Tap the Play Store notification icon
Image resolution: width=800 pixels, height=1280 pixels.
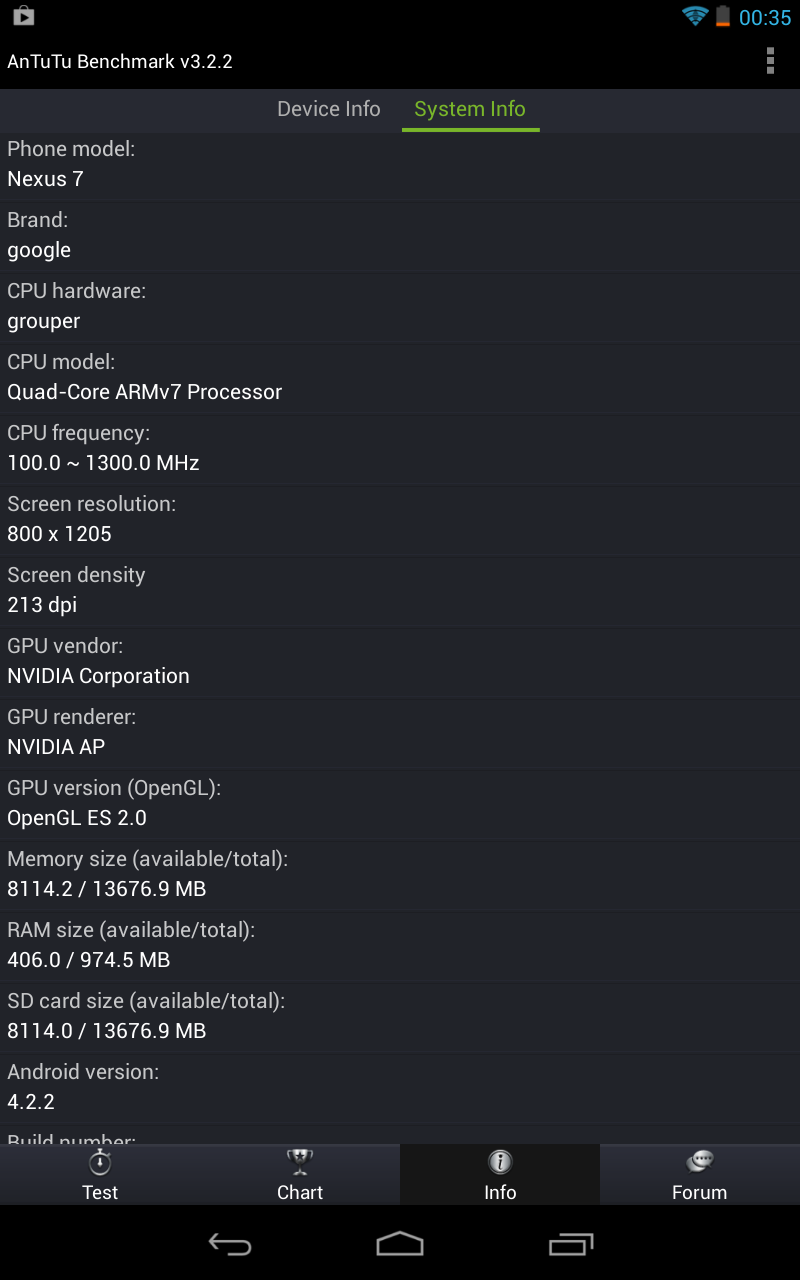click(x=24, y=16)
